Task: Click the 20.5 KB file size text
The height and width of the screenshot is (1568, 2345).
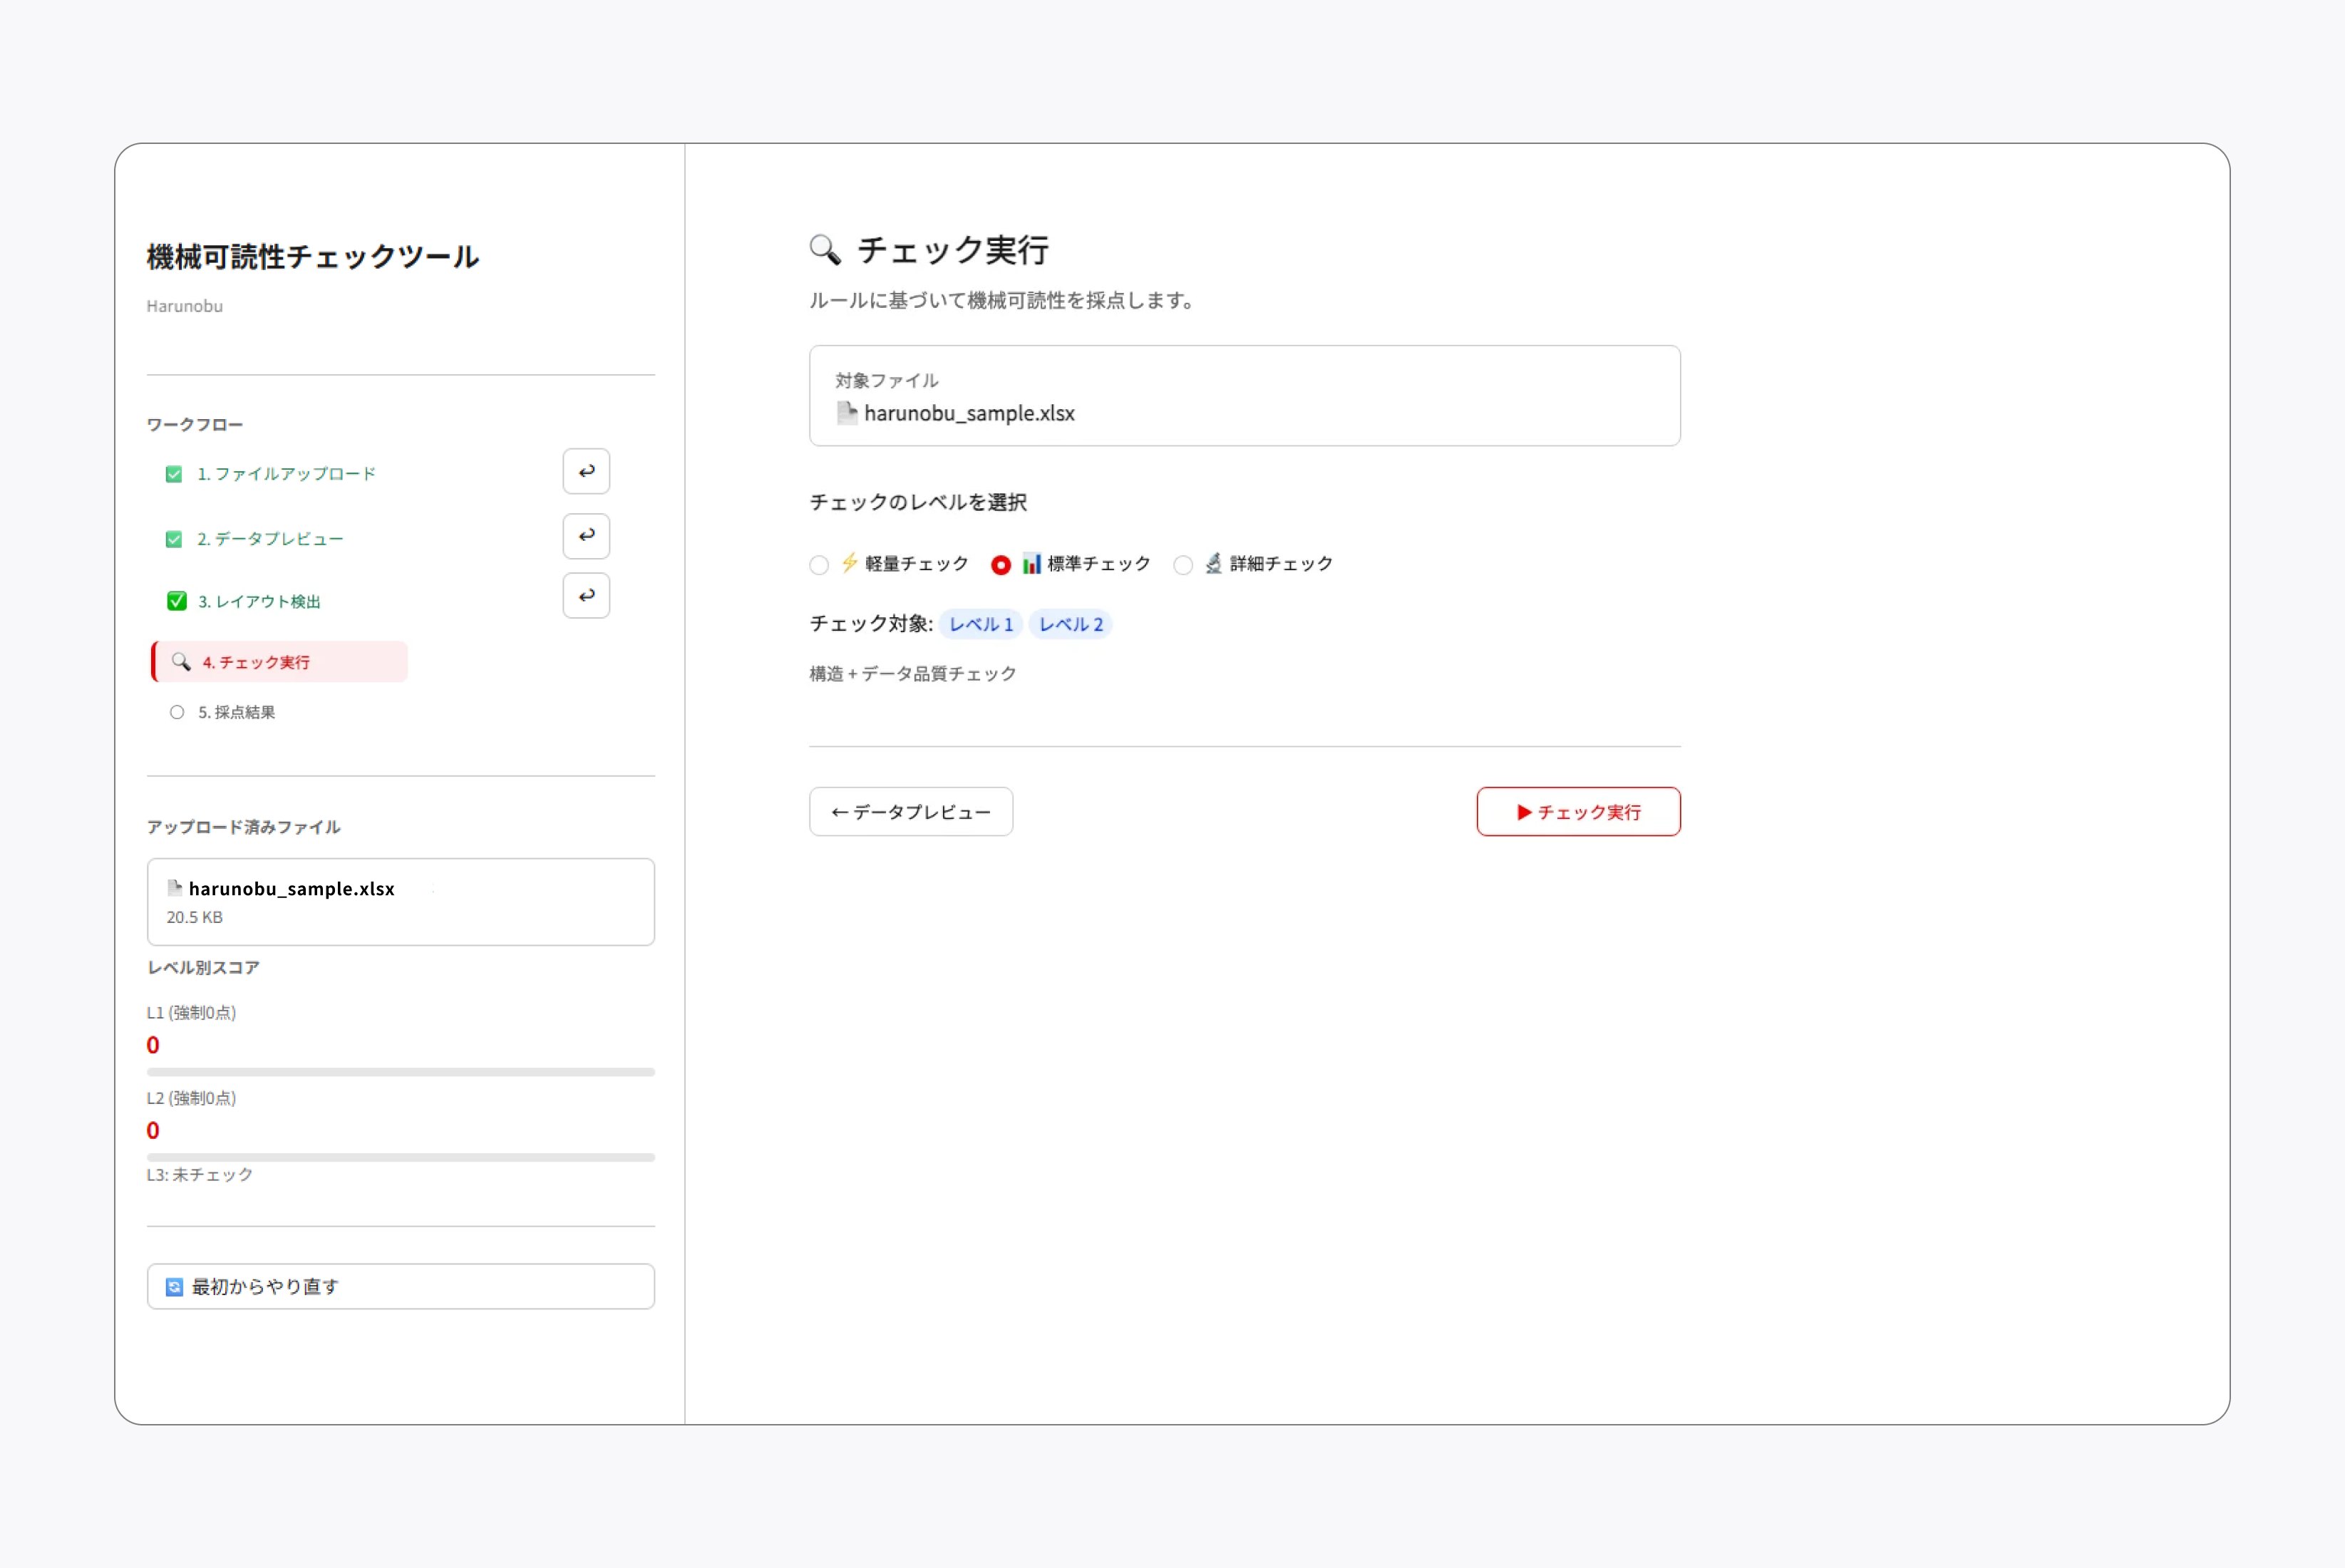Action: tap(195, 917)
